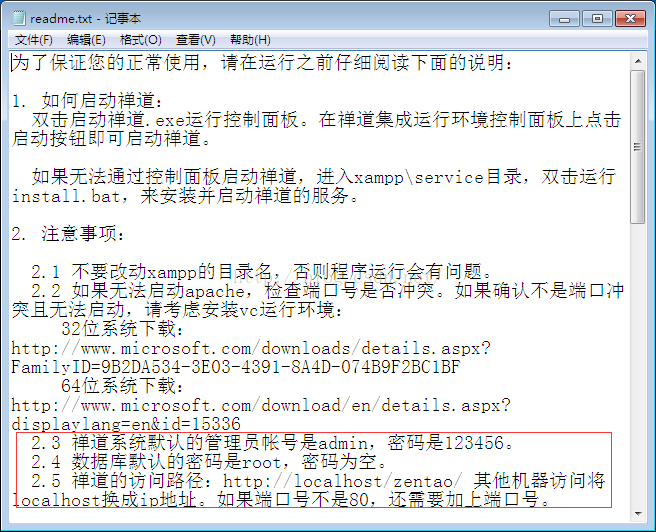Click text 'FamilyID=9B2DA534-3E03-4391-8A4D-074B9F2BC1BF'
Image resolution: width=656 pixels, height=532 pixels.
point(236,367)
